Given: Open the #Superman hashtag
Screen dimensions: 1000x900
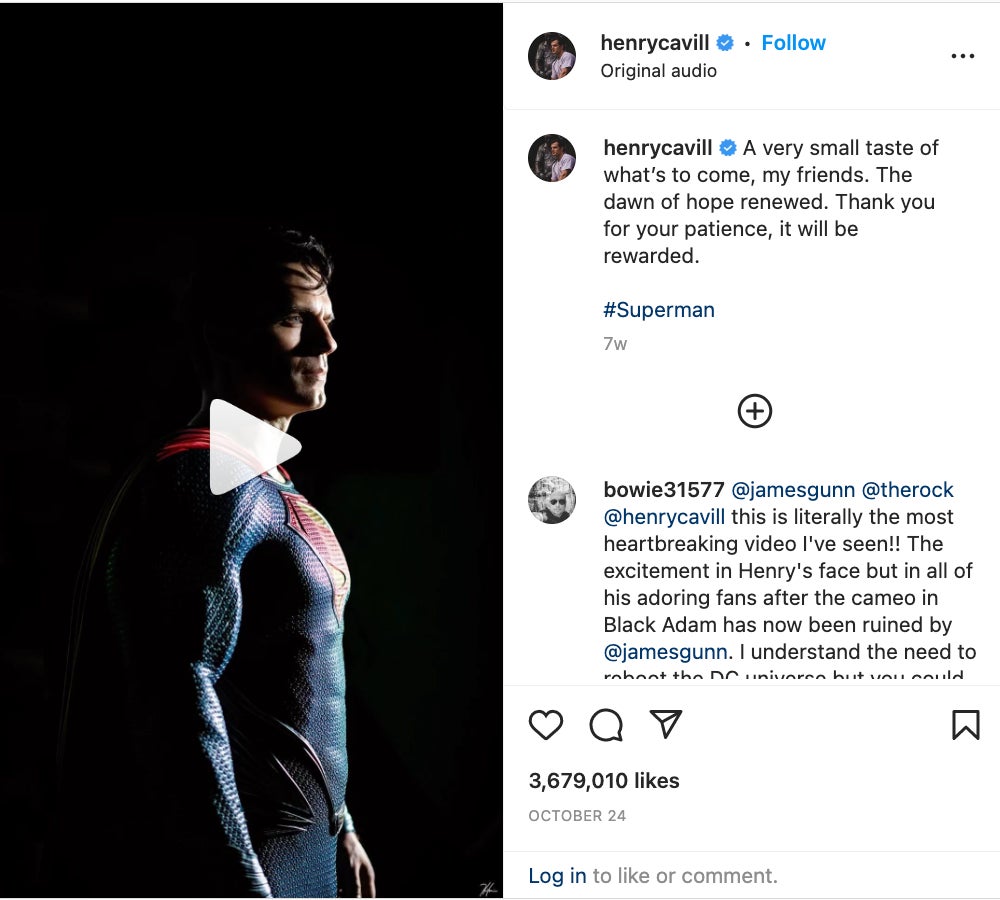Looking at the screenshot, I should pyautogui.click(x=659, y=310).
